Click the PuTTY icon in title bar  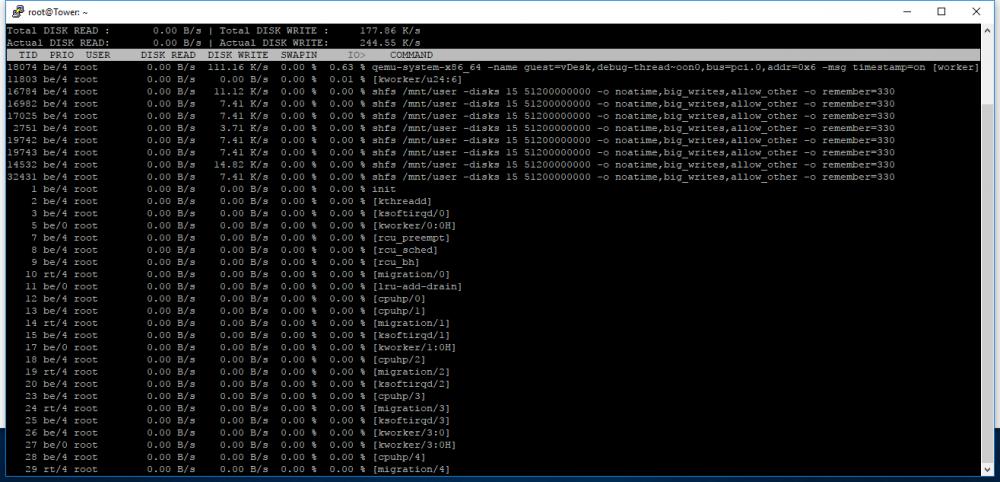[x=18, y=11]
